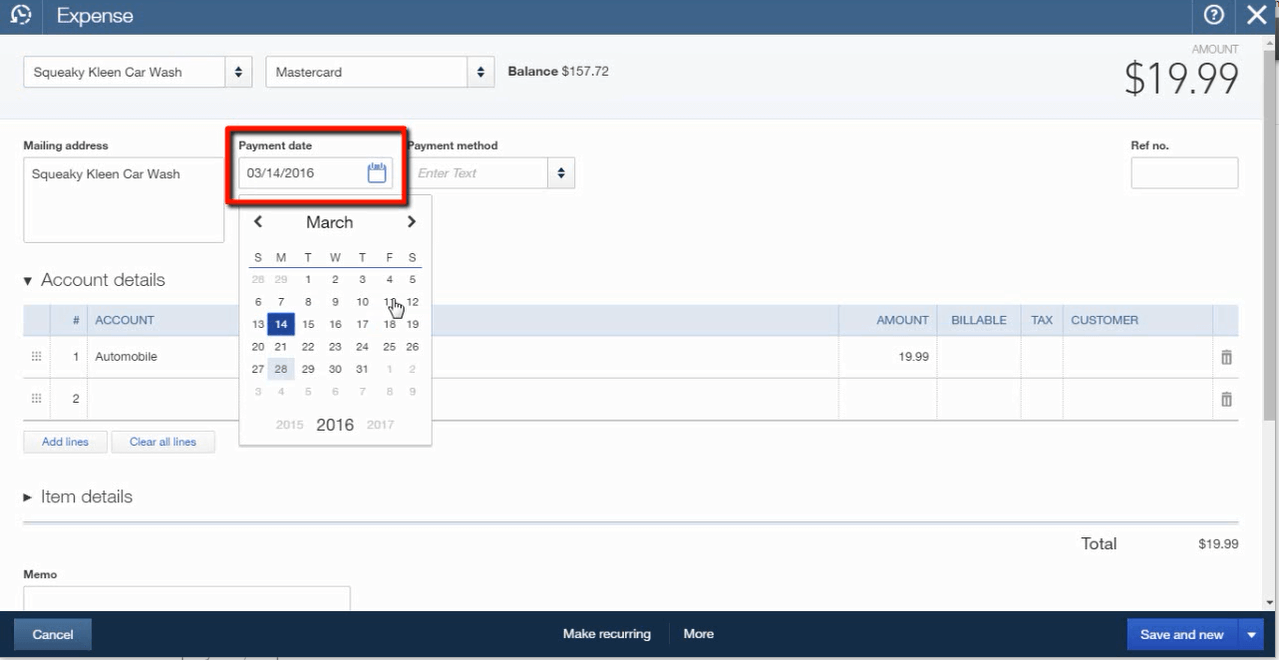Click Make recurring

(x=606, y=634)
